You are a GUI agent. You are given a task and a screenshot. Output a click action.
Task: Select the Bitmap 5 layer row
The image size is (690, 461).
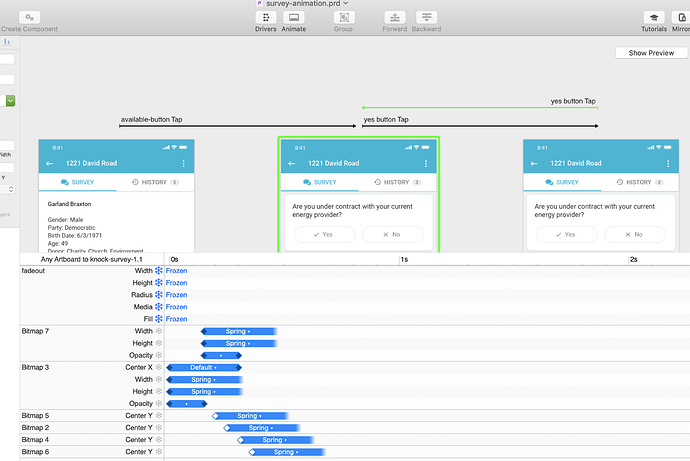tap(35, 415)
